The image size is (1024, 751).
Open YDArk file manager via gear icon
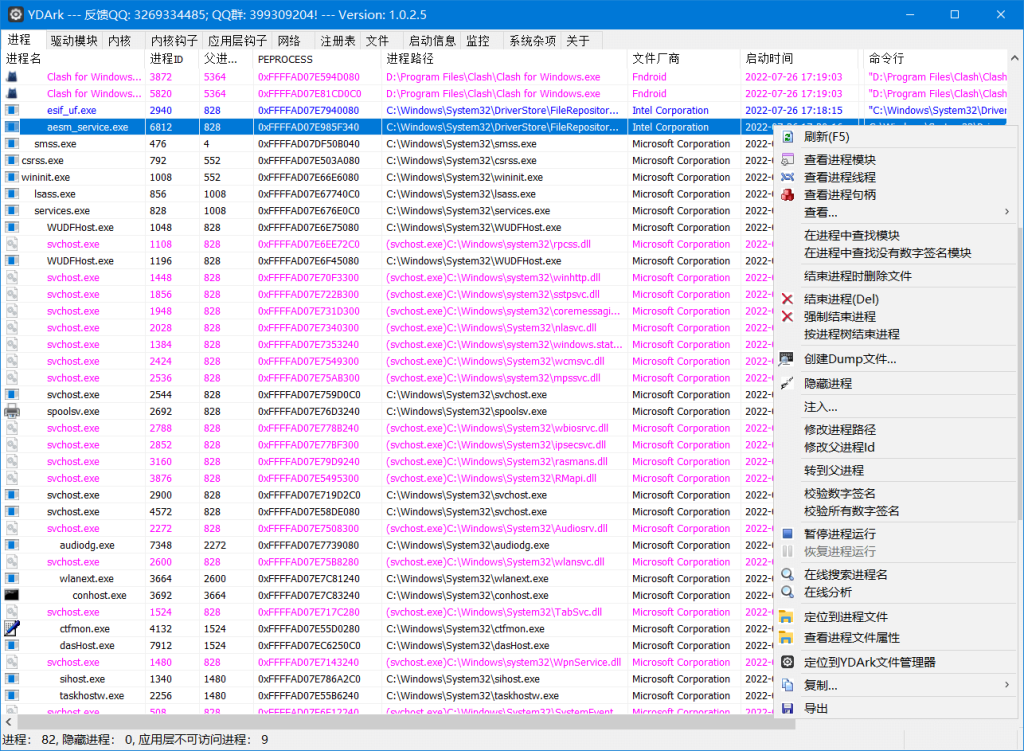click(788, 660)
